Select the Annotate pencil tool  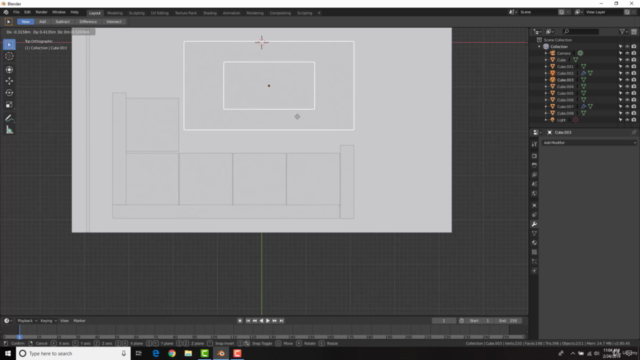tap(9, 118)
